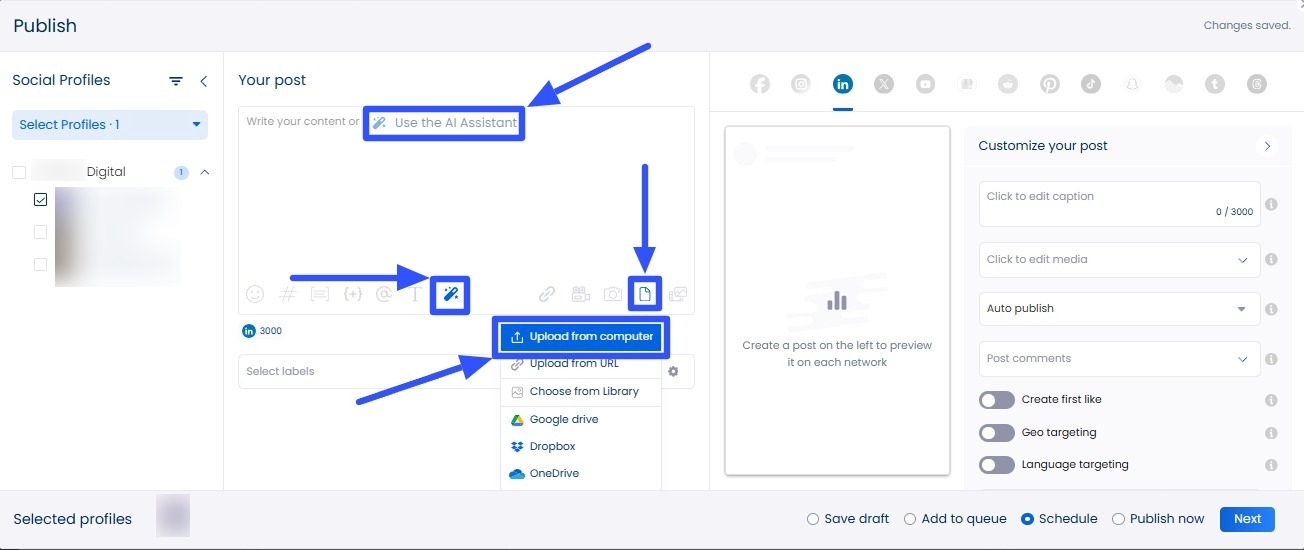Open the social profiles filter icon
Screen dimensions: 1304x550
(176, 81)
